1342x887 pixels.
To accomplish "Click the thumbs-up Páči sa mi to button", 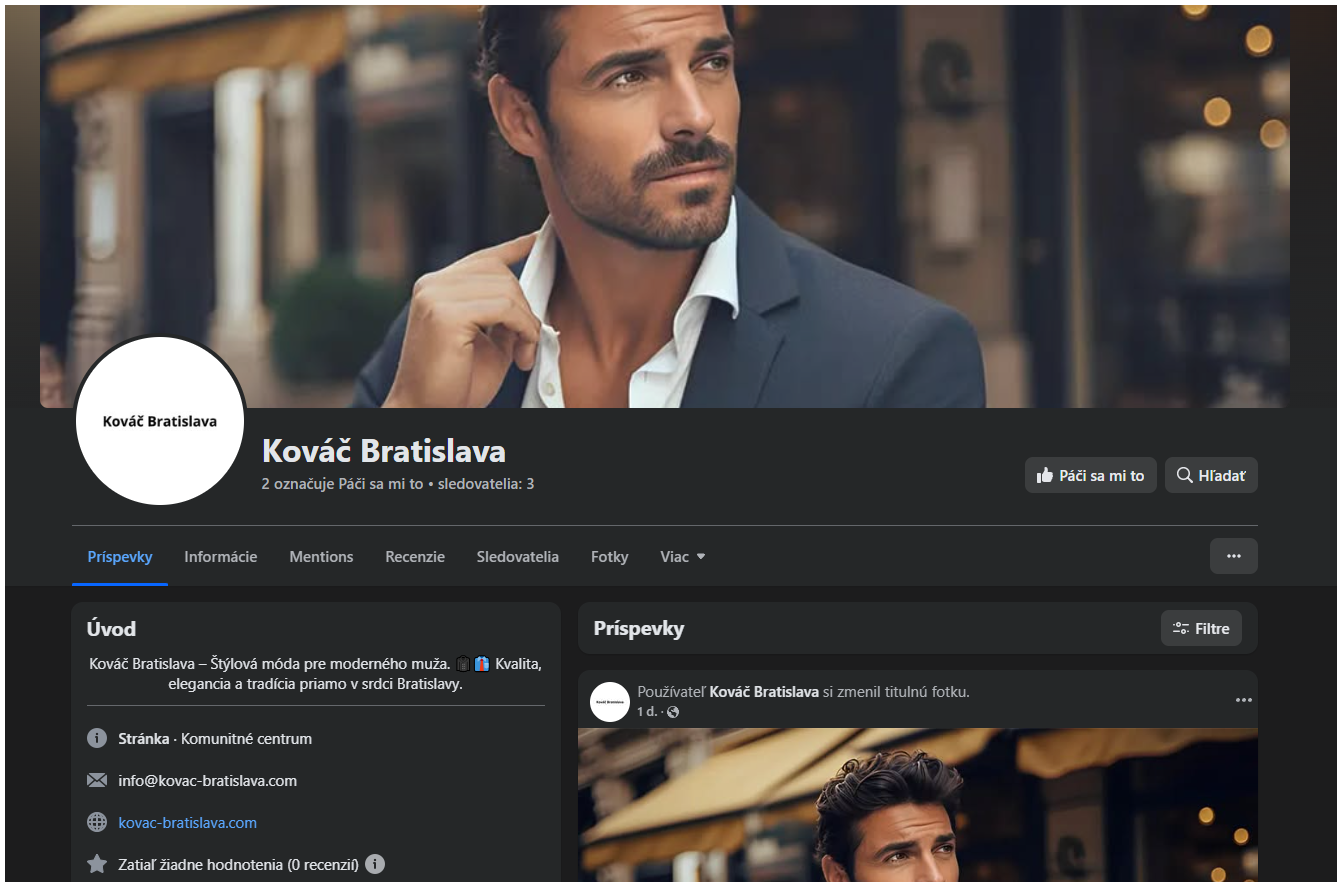I will pyautogui.click(x=1091, y=475).
